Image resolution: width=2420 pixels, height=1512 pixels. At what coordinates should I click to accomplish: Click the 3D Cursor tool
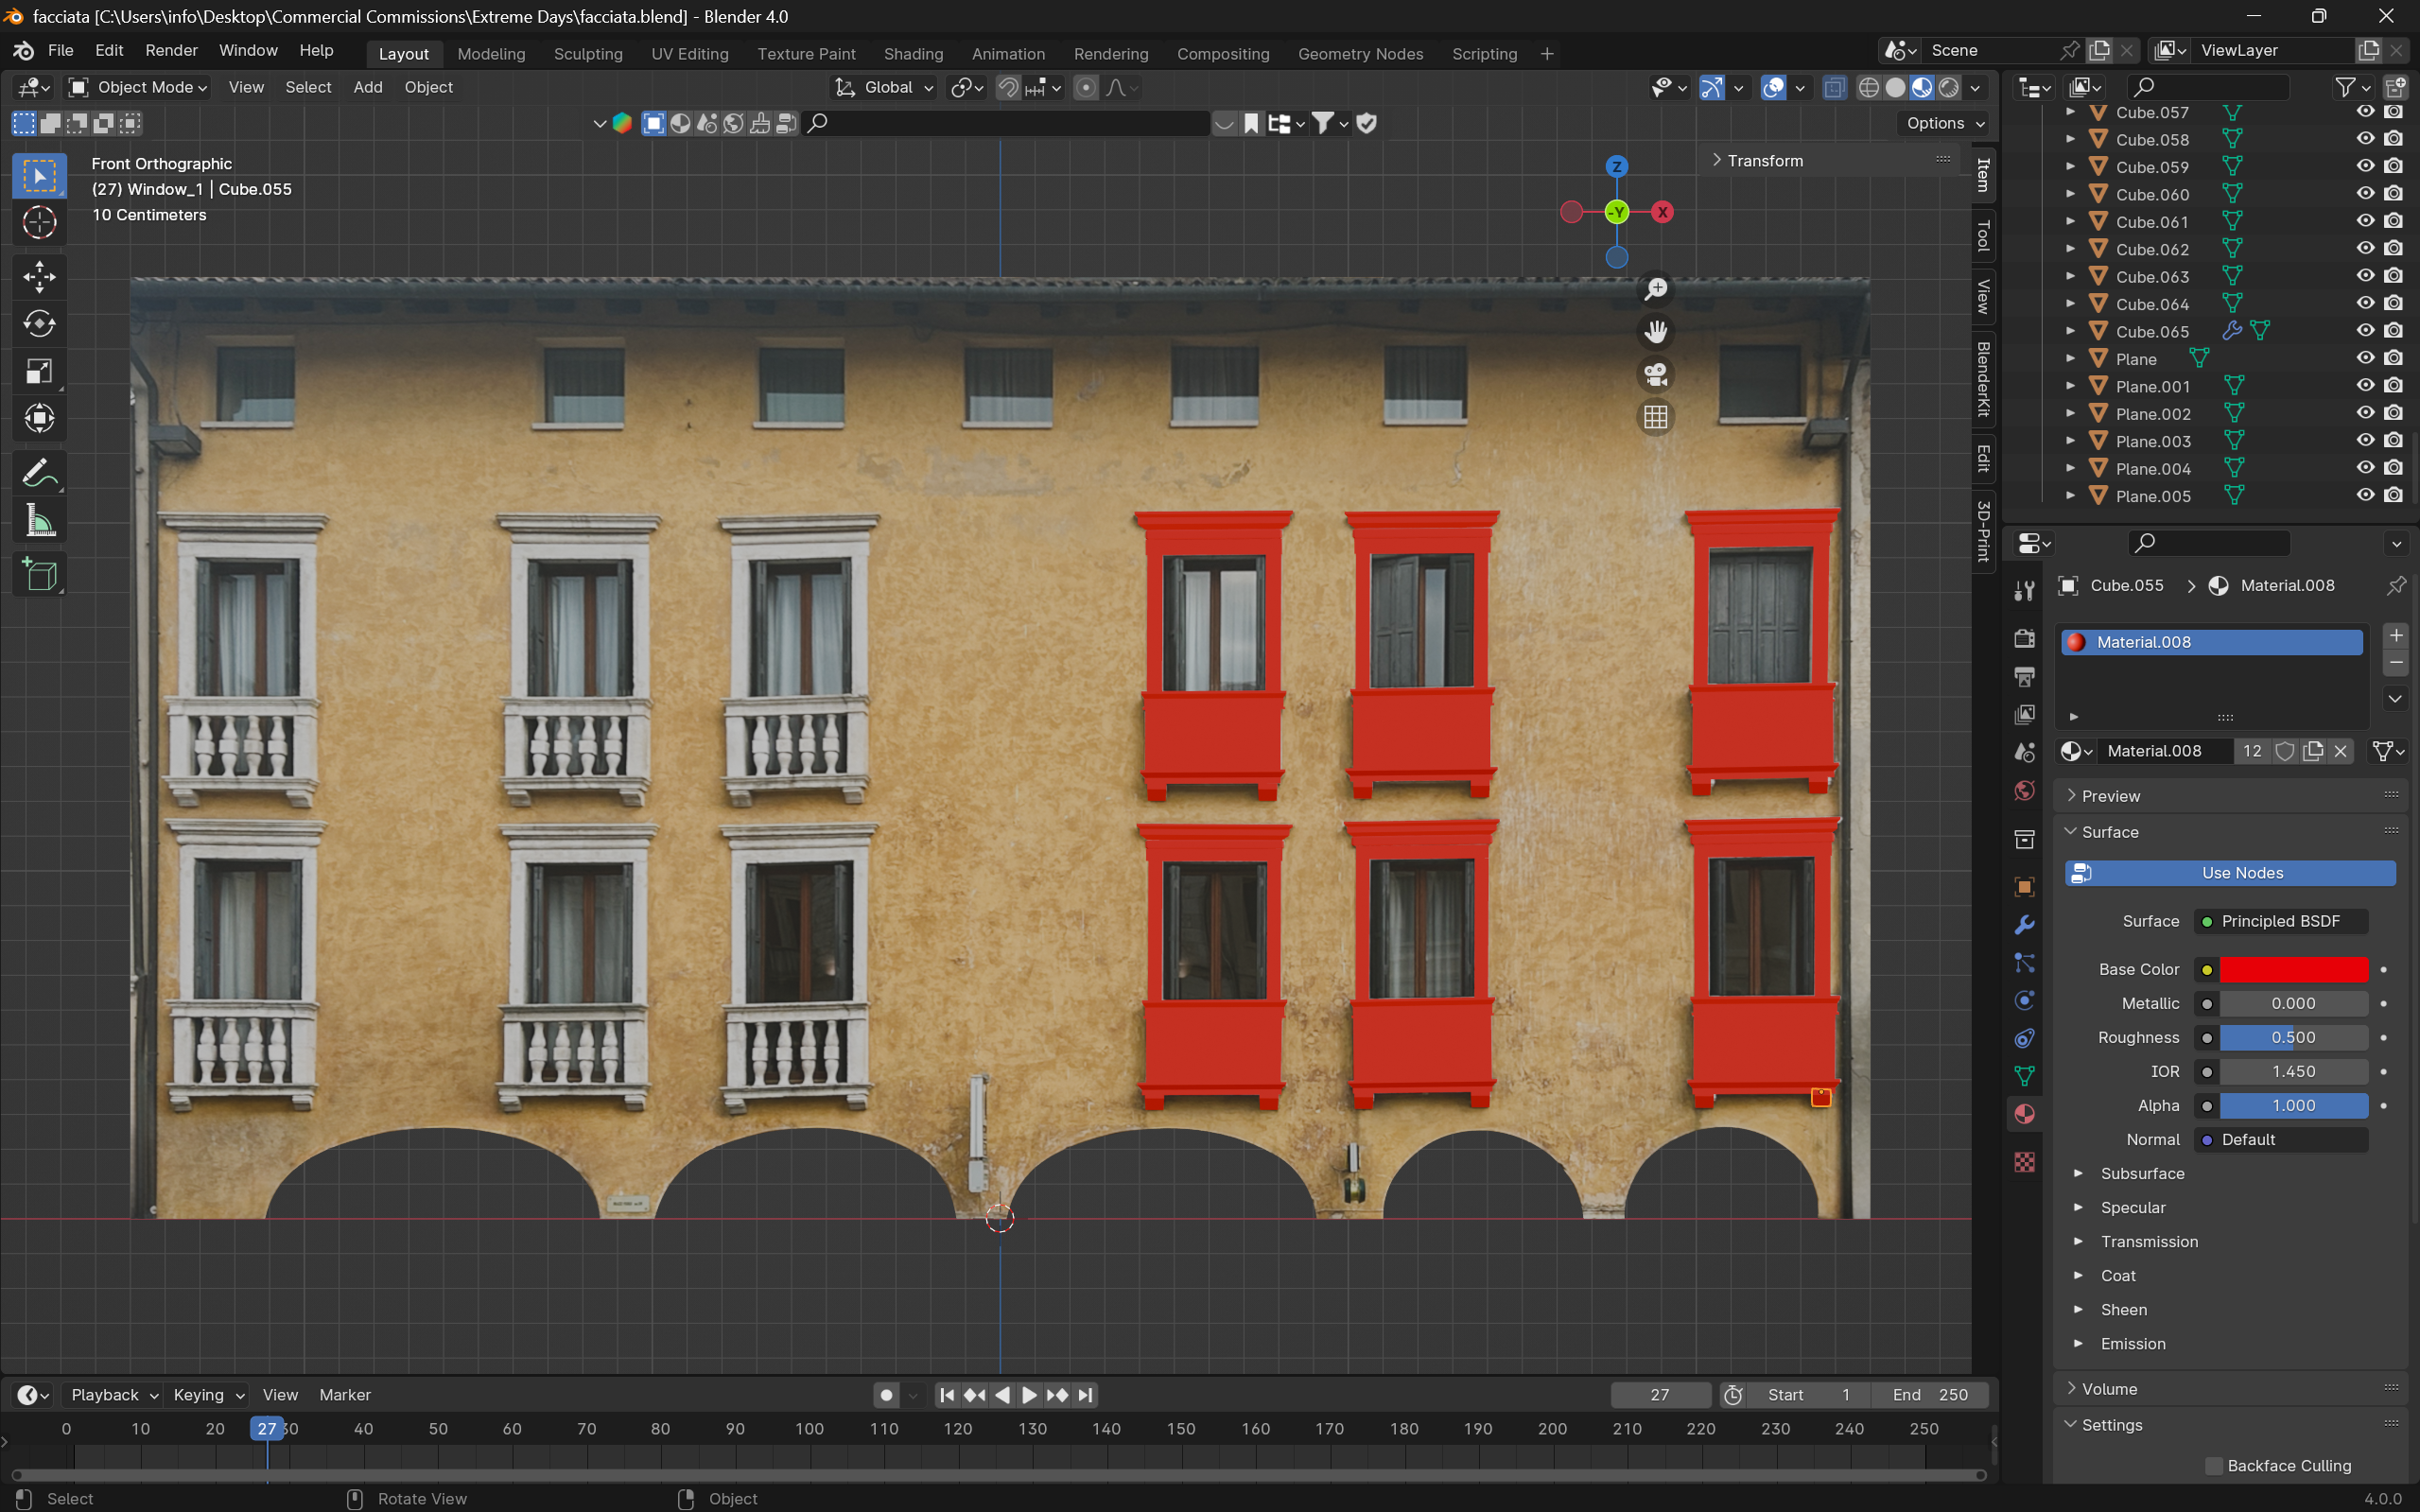click(x=39, y=223)
